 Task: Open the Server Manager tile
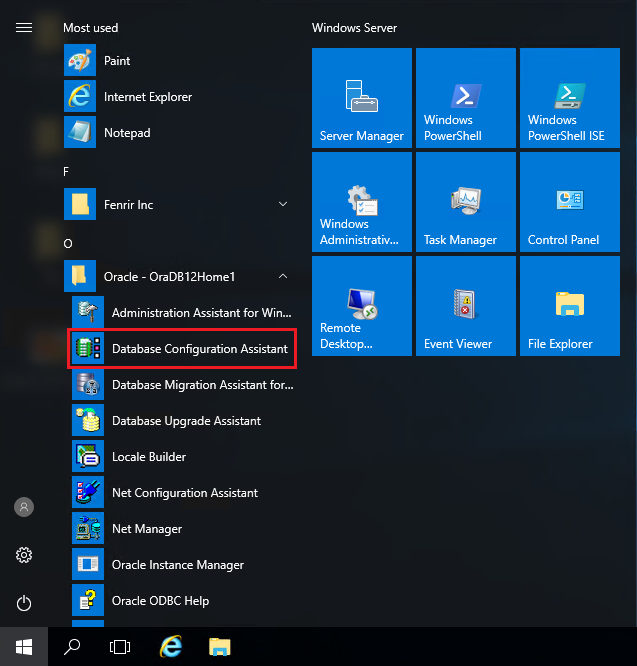[362, 98]
